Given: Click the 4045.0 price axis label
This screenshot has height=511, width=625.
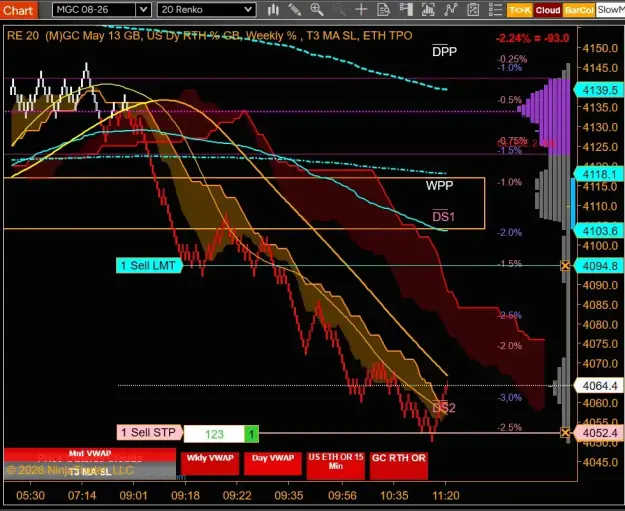Looking at the screenshot, I should tap(600, 462).
